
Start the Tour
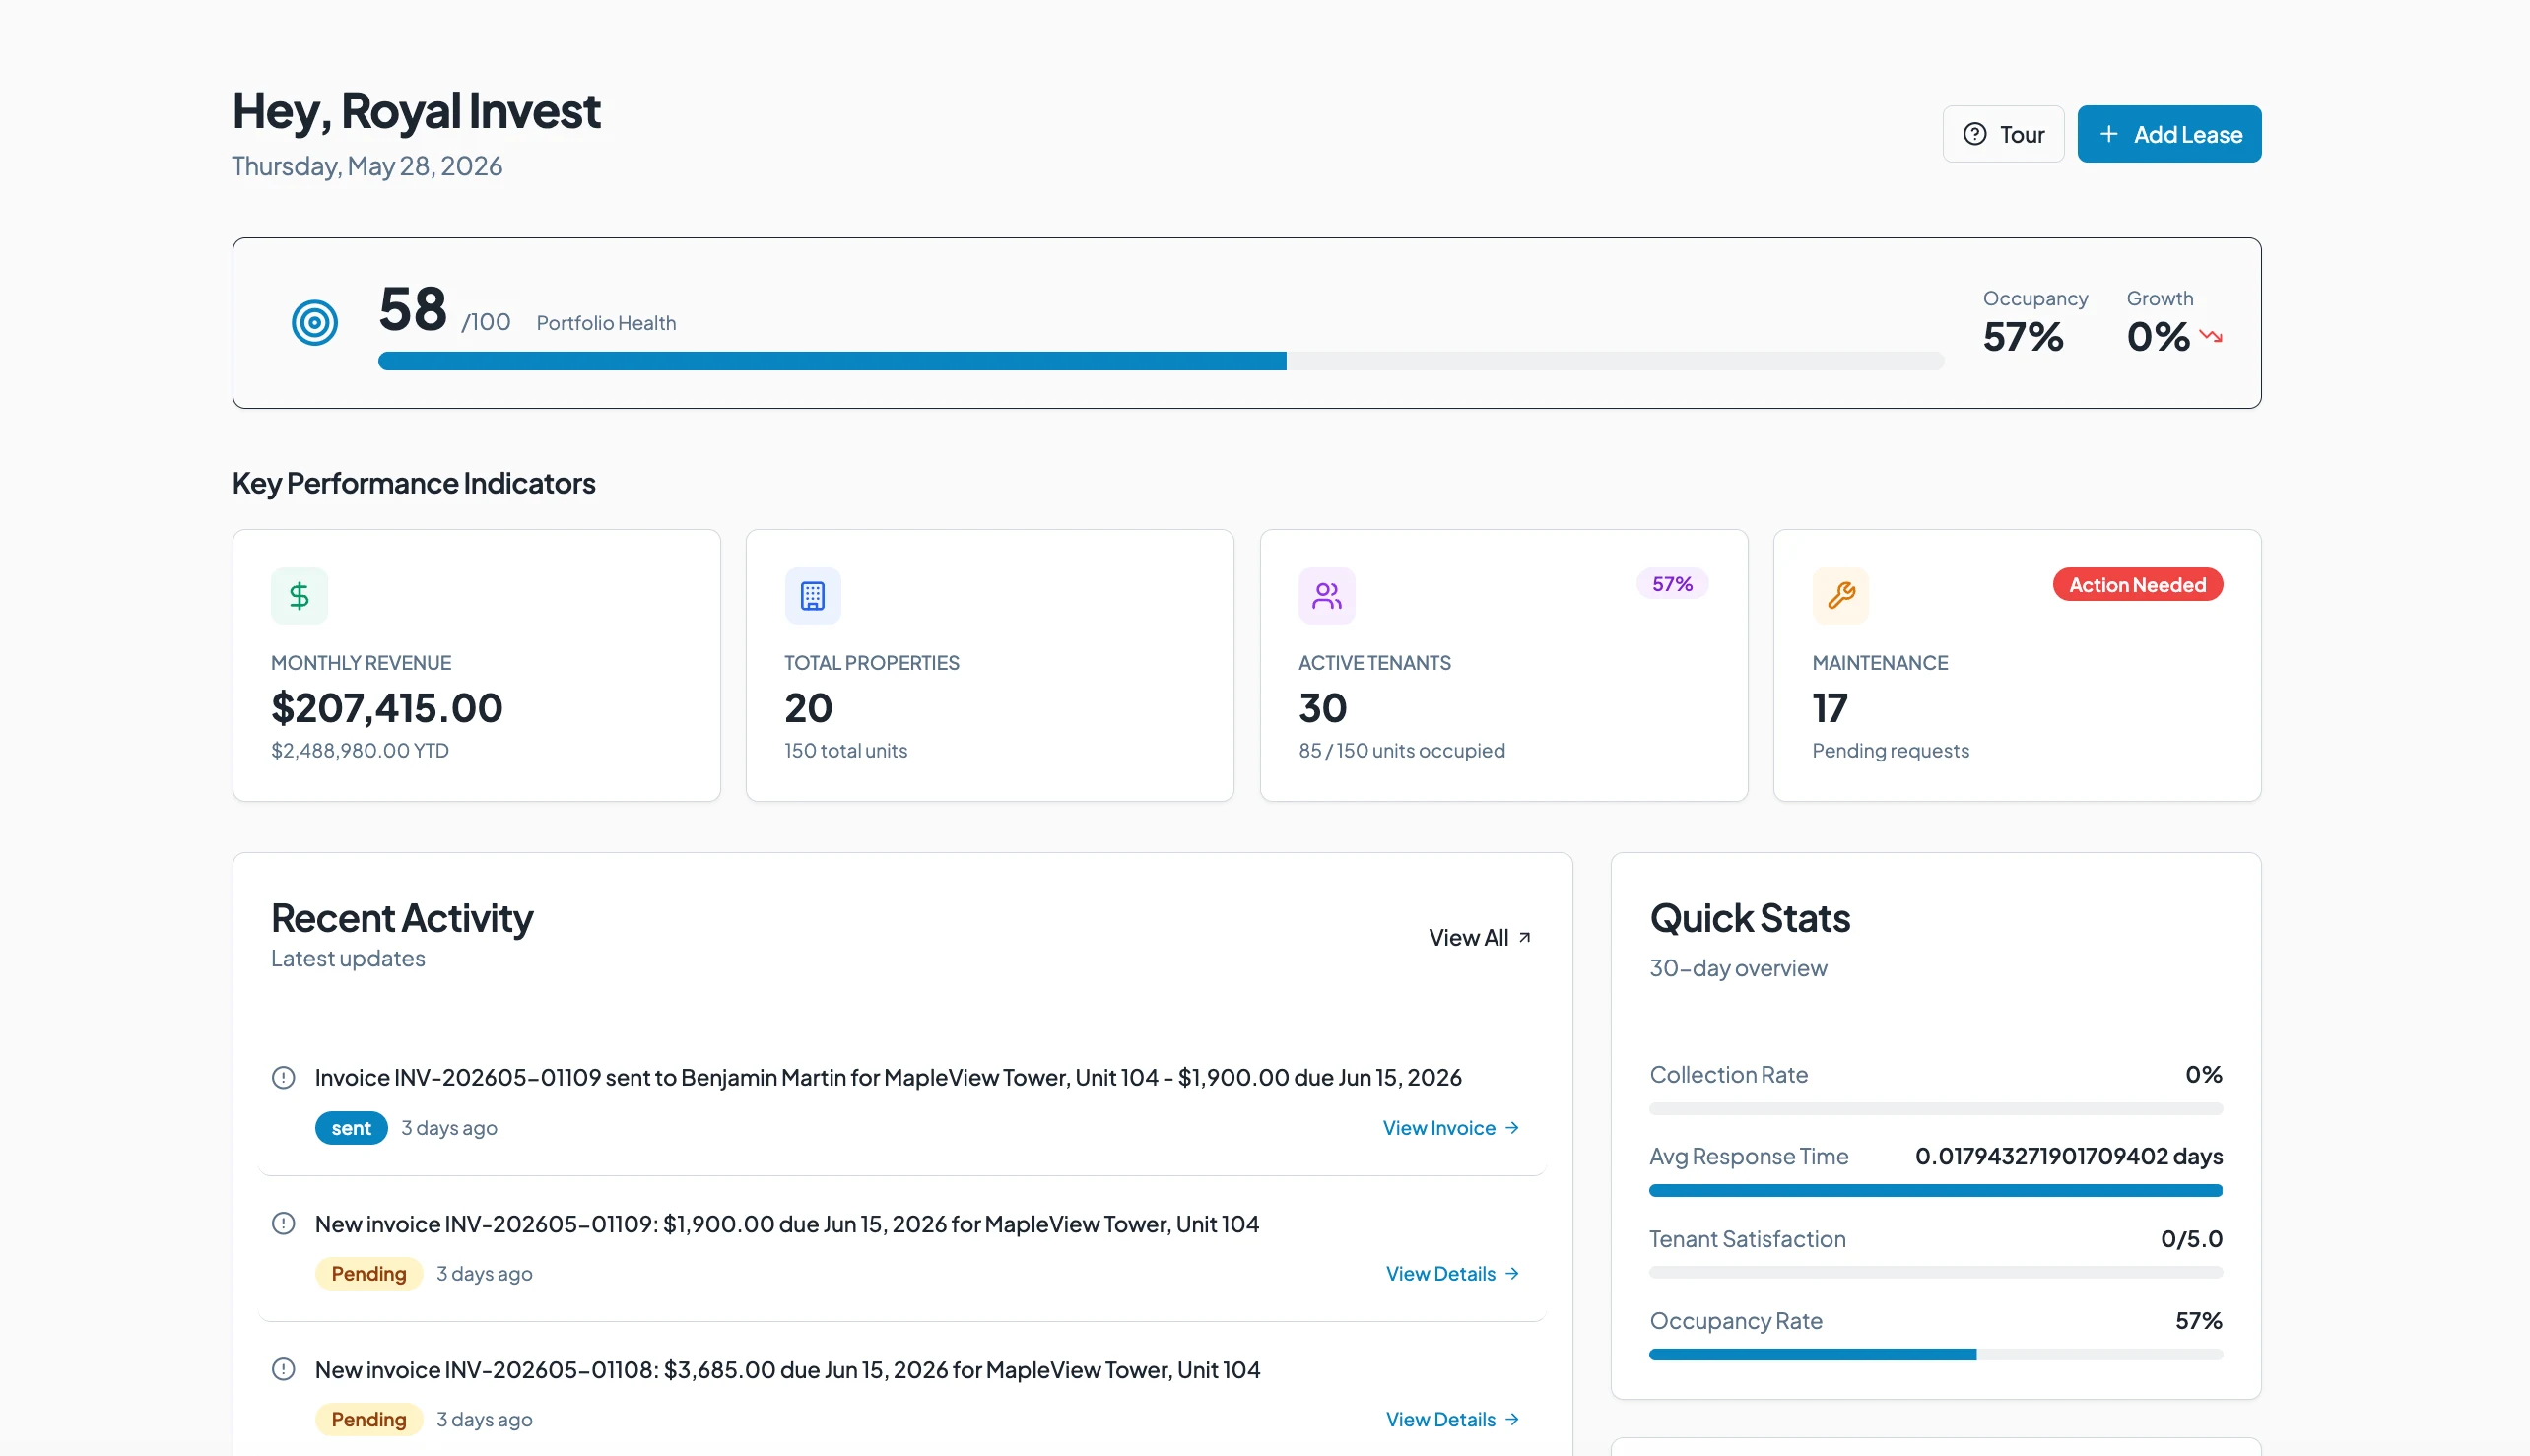click(2003, 134)
